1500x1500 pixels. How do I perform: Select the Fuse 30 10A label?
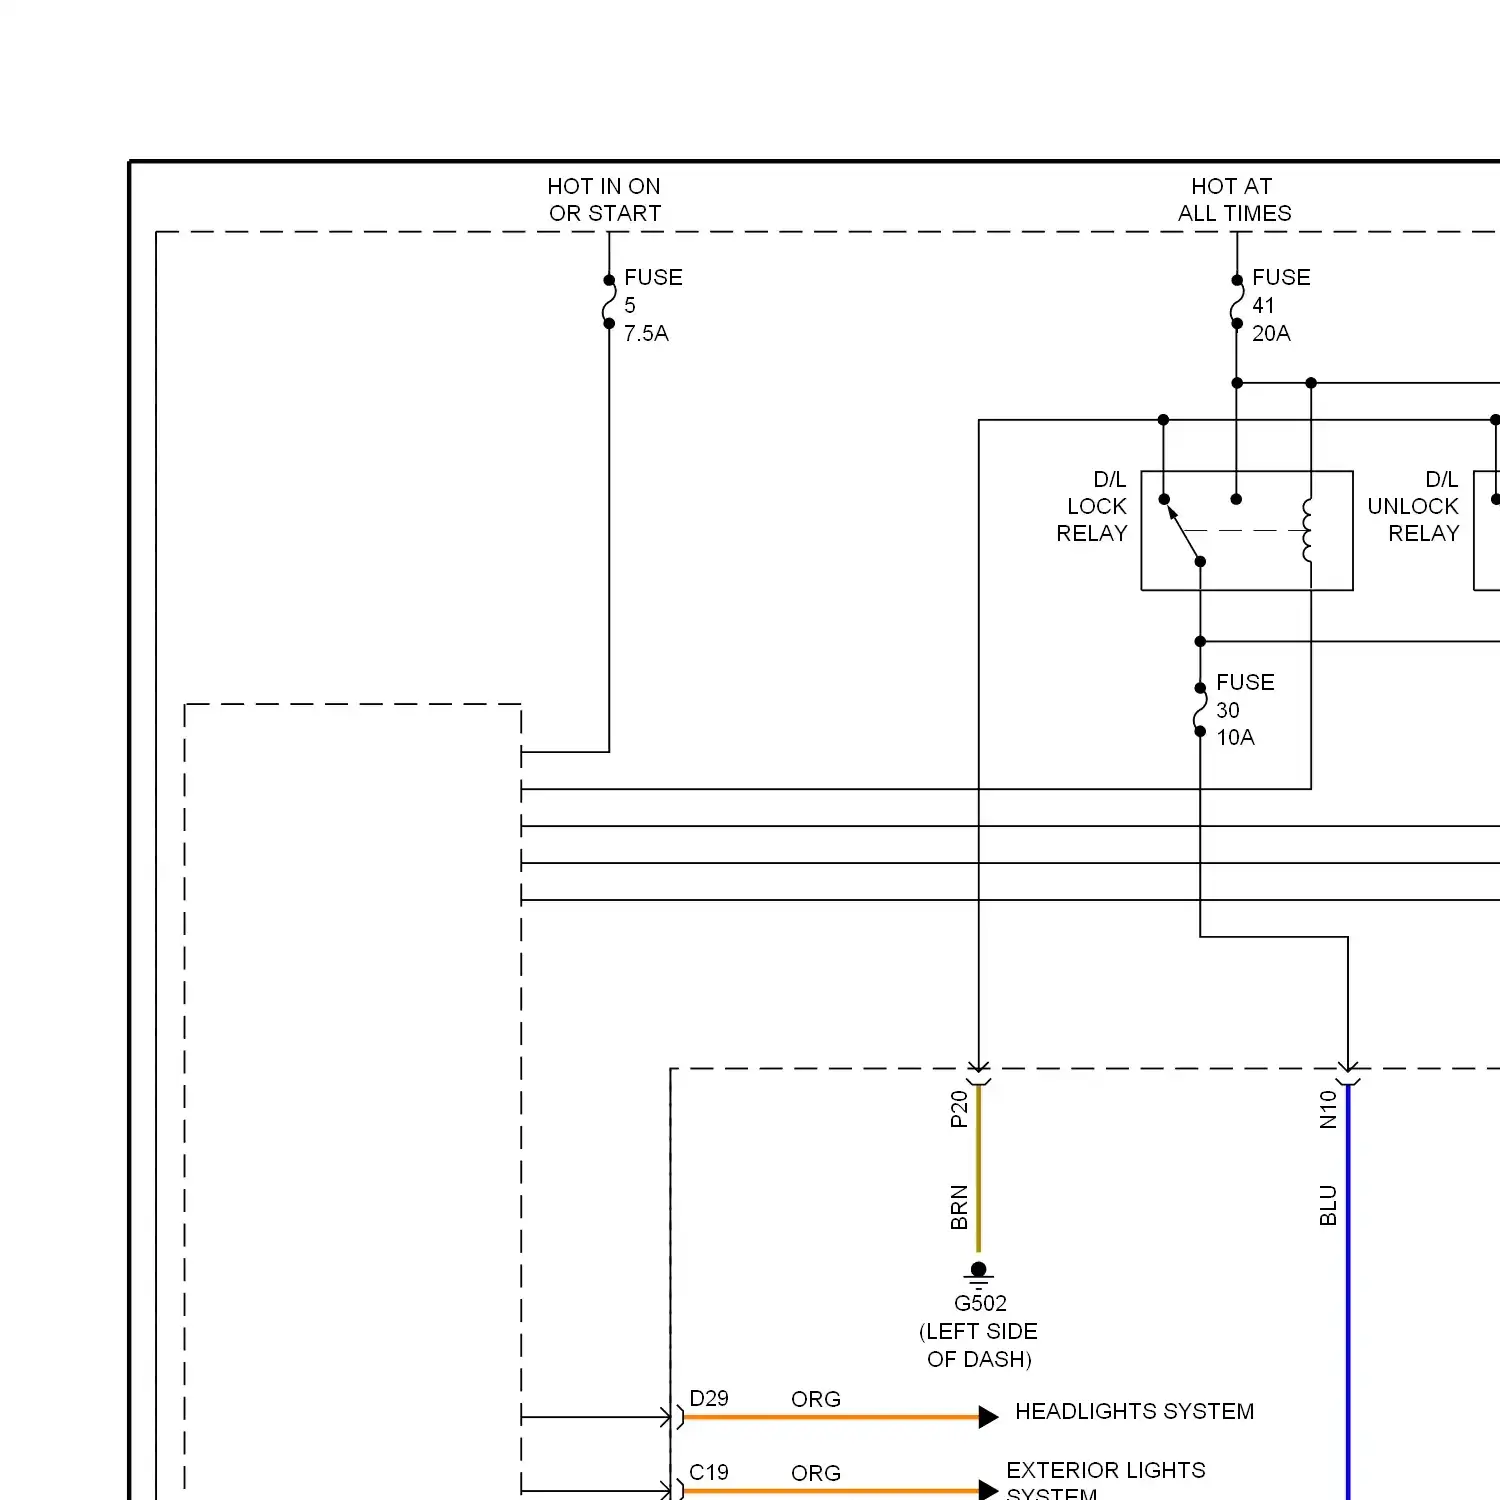pyautogui.click(x=1245, y=710)
